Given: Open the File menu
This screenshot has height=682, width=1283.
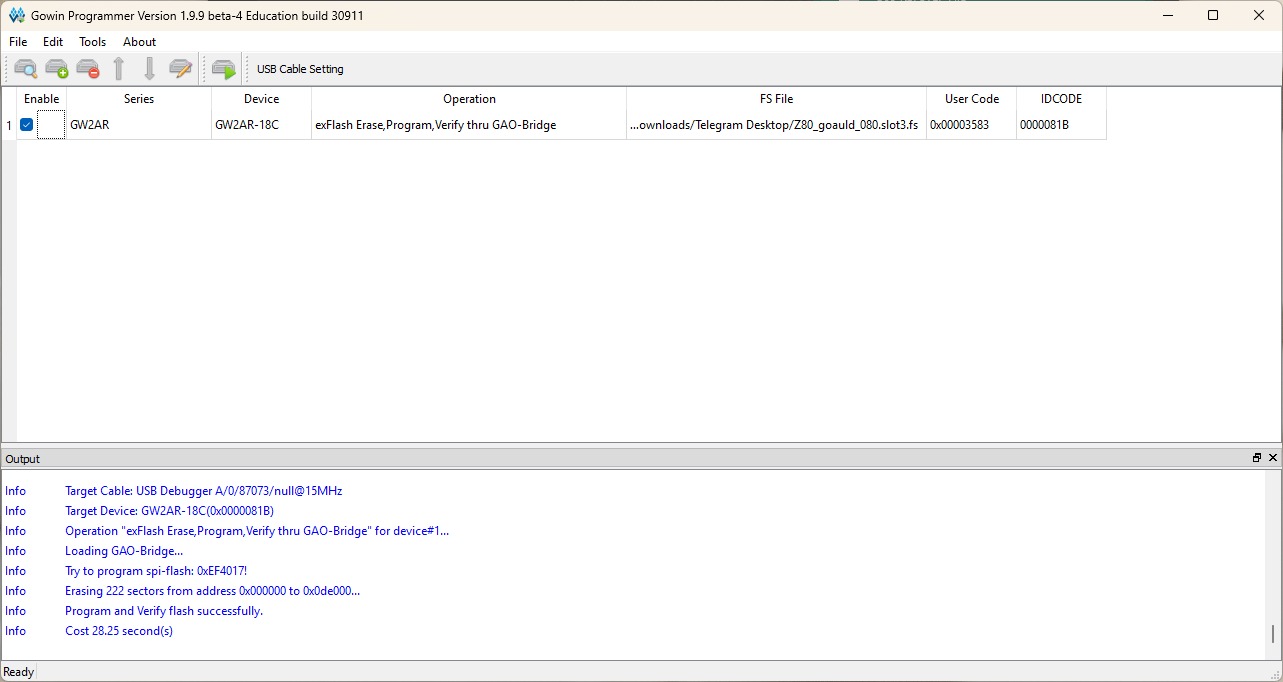Looking at the screenshot, I should click(x=18, y=42).
